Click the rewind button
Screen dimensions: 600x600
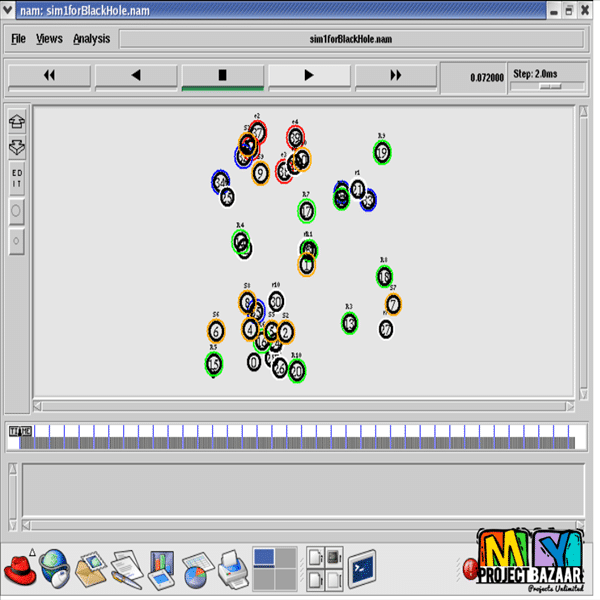point(49,76)
